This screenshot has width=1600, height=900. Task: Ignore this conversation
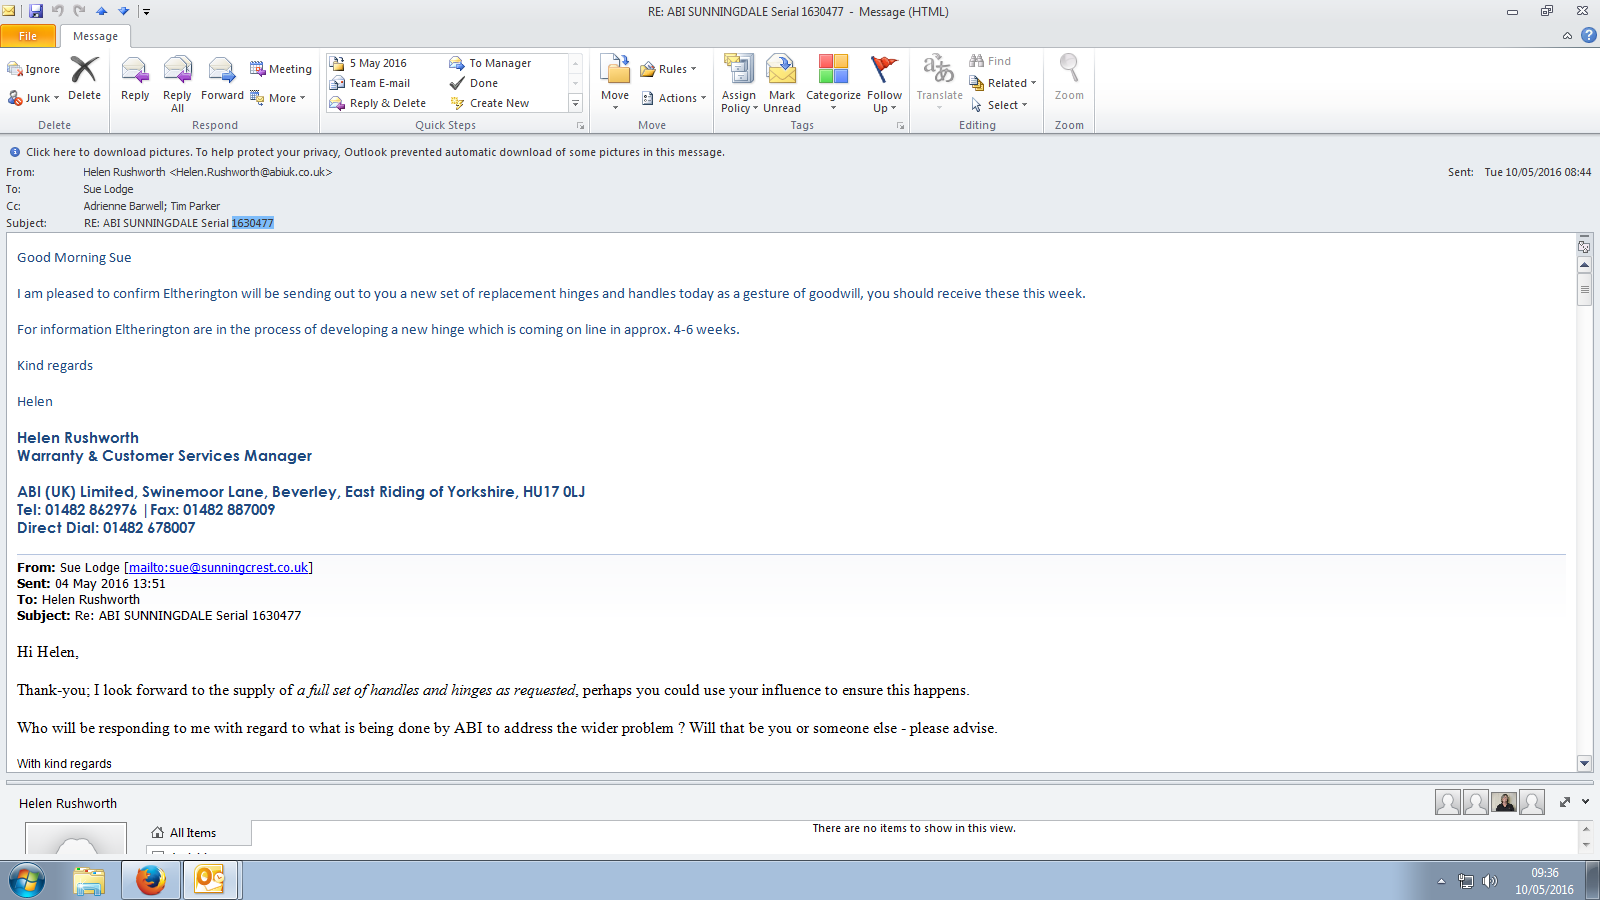[34, 69]
